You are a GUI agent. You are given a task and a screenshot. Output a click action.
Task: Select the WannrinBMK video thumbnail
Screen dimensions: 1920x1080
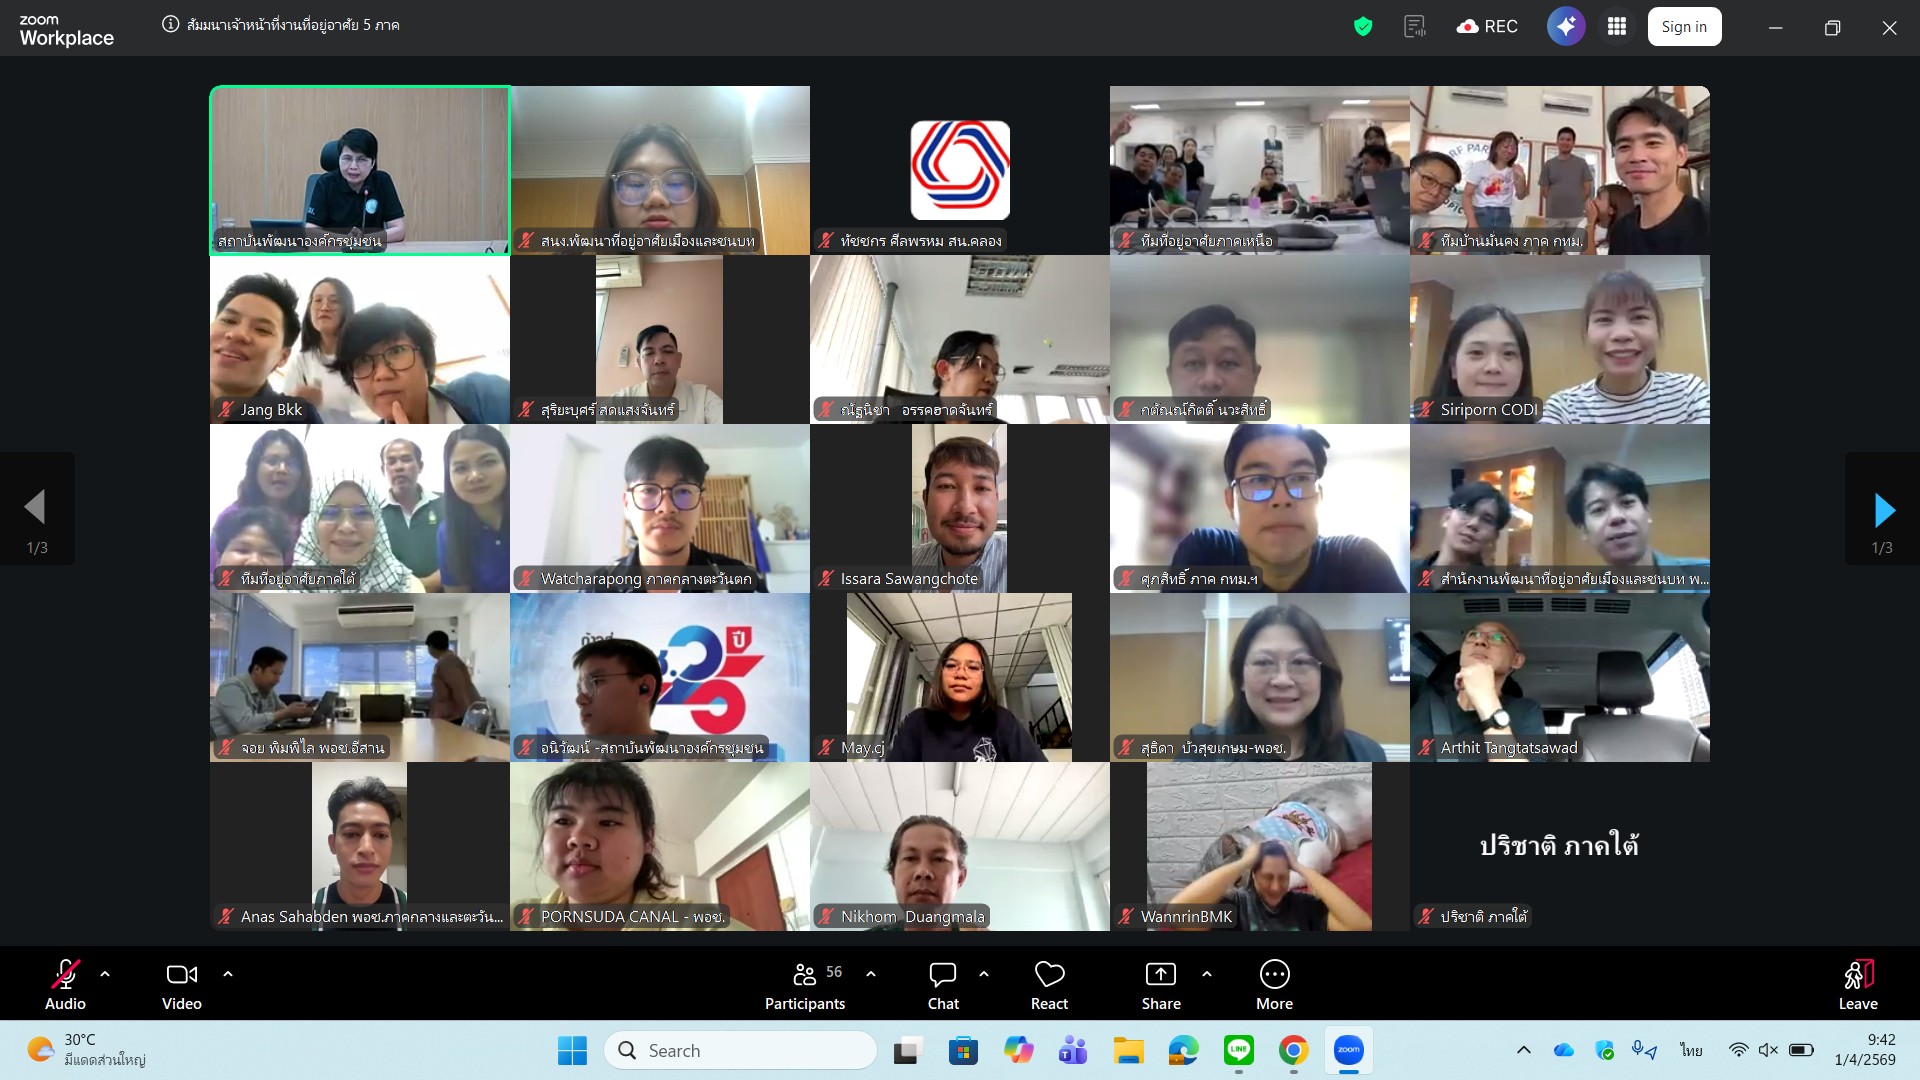pyautogui.click(x=1259, y=846)
